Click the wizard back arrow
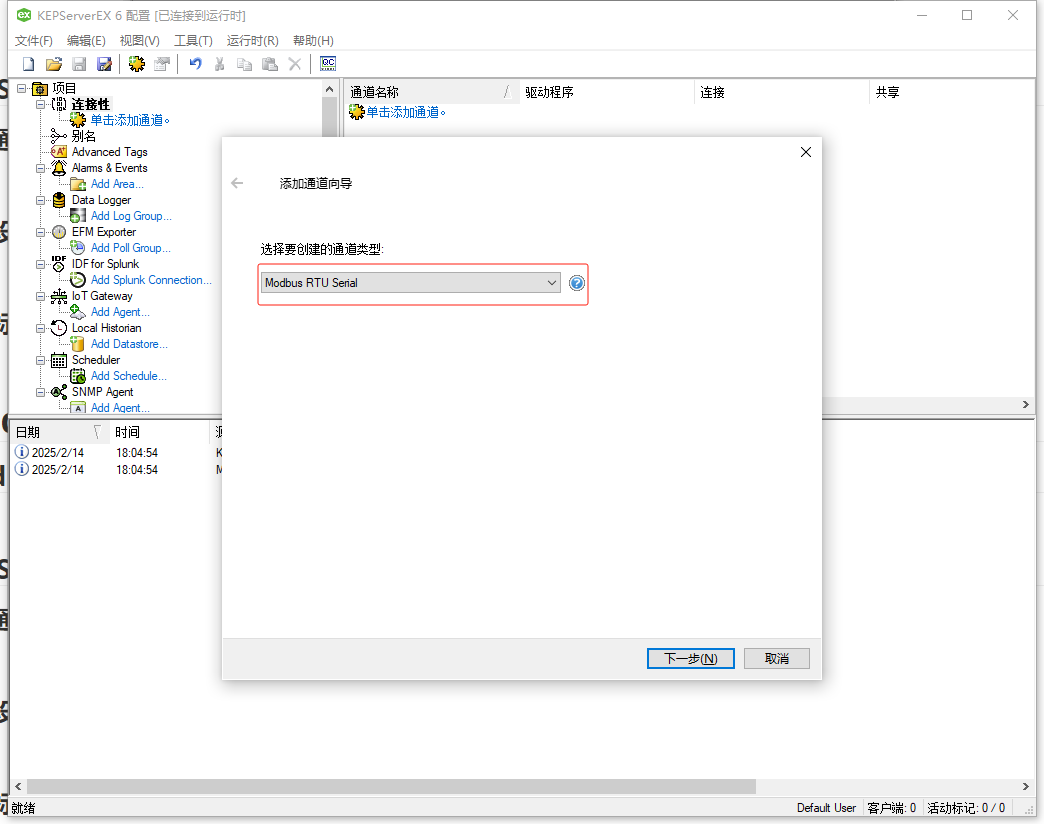The height and width of the screenshot is (824, 1044). 237,183
